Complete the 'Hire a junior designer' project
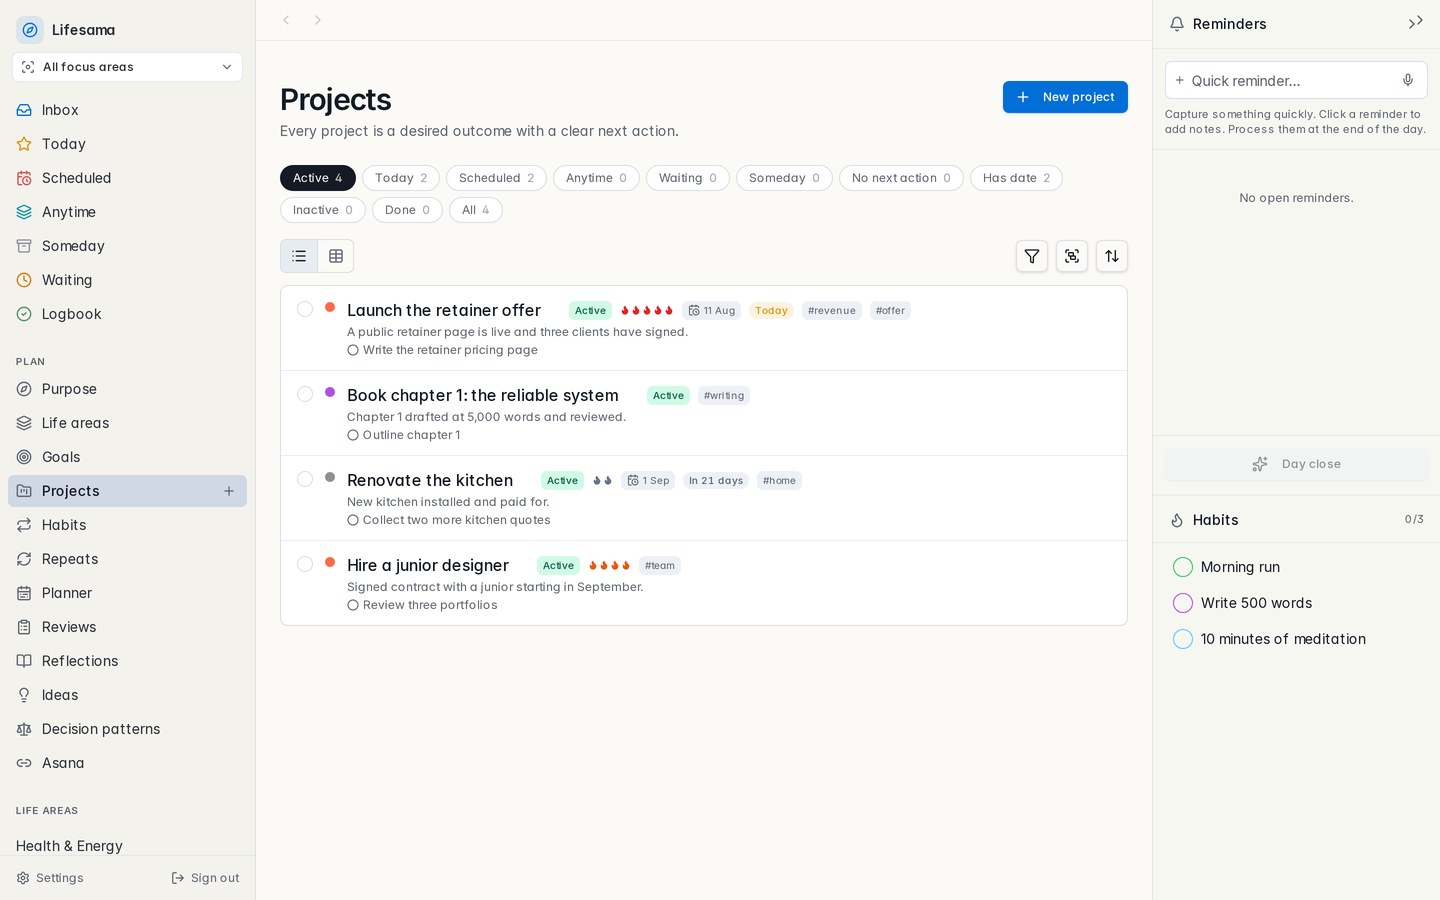Screen dimensions: 1440x900 coord(305,564)
